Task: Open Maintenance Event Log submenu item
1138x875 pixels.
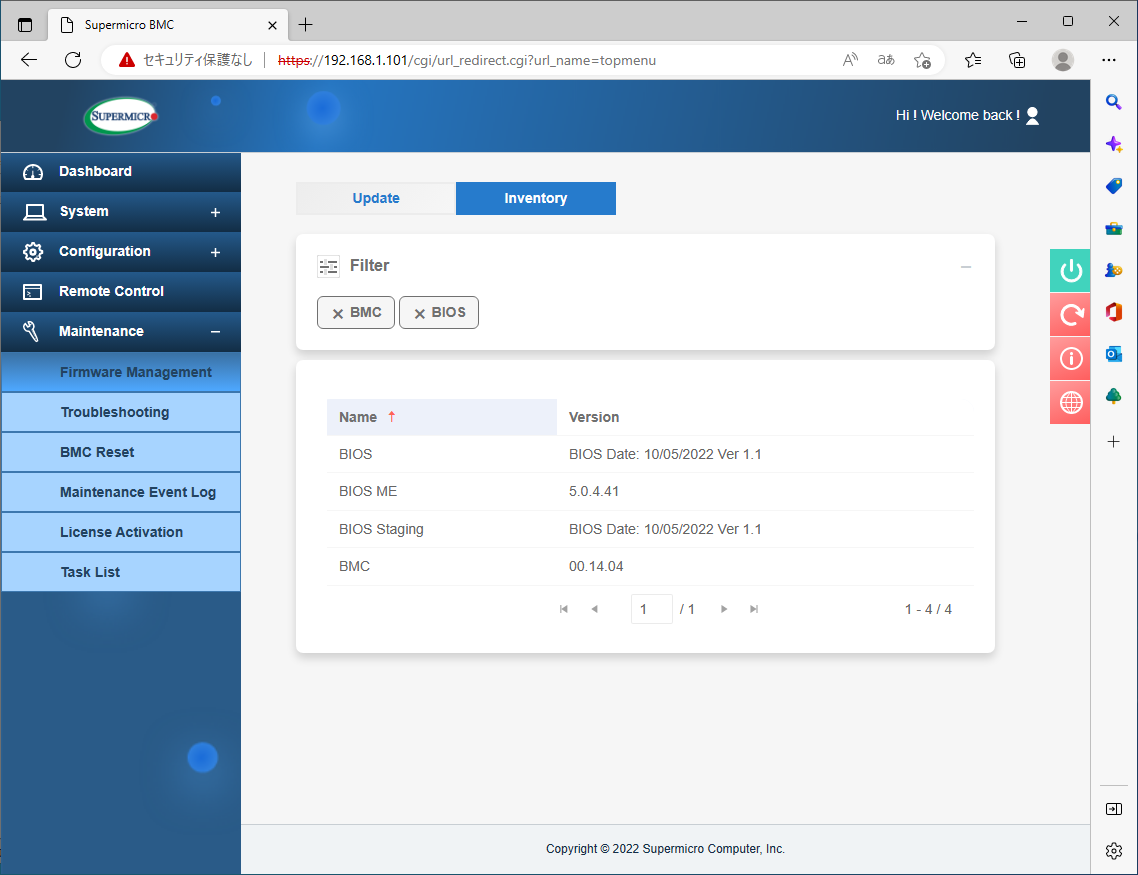Action: tap(120, 492)
